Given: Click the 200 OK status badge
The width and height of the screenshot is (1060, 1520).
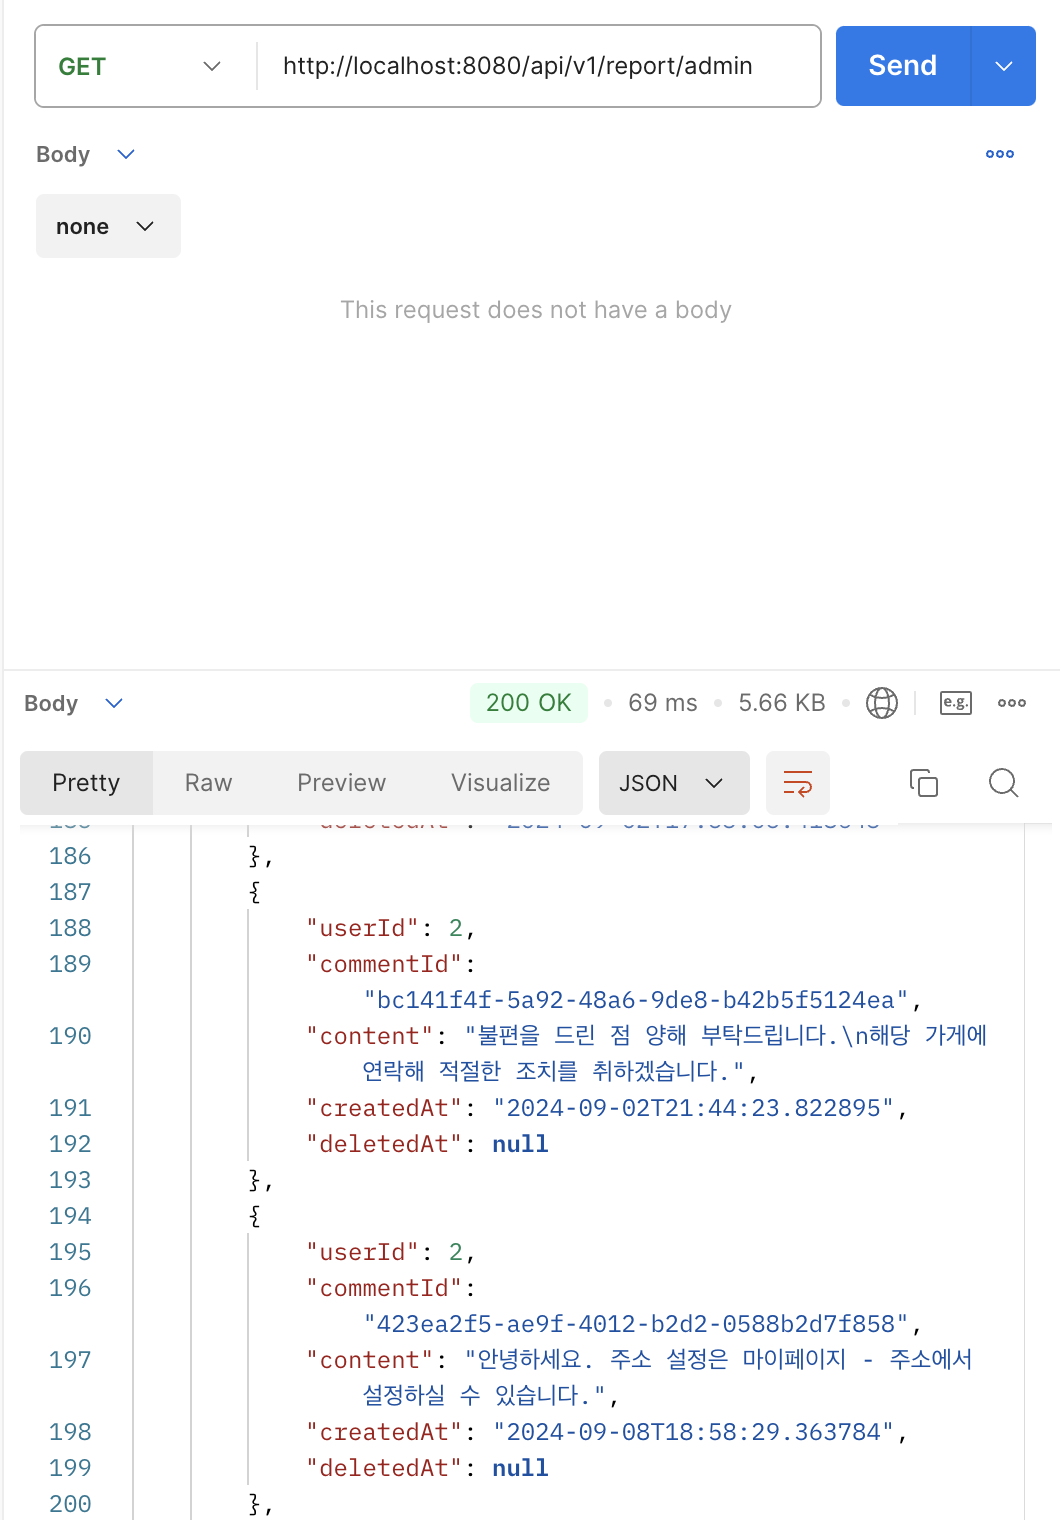Looking at the screenshot, I should pyautogui.click(x=528, y=703).
